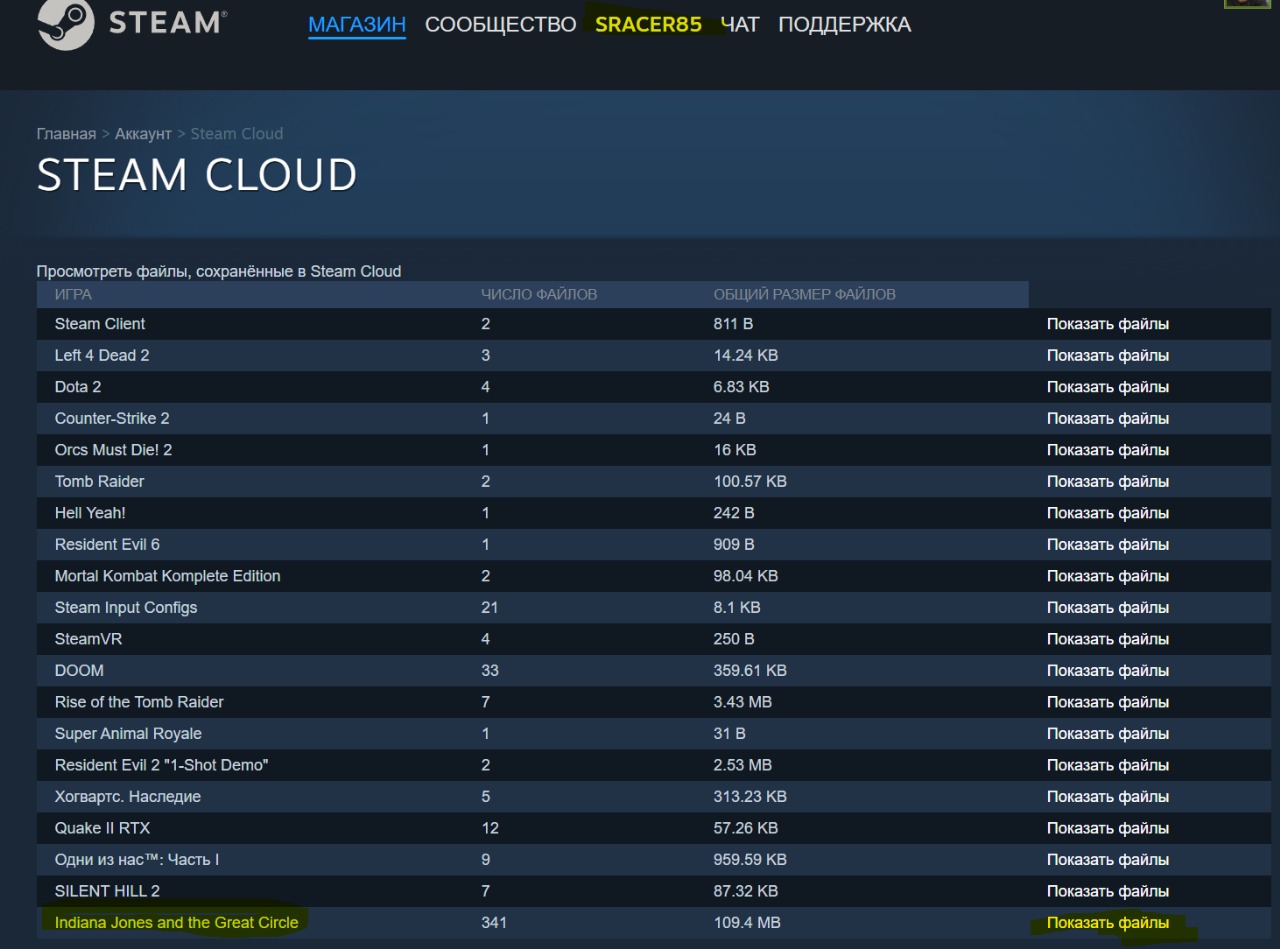Click the file count "33" for DOOM
The width and height of the screenshot is (1280, 949).
[x=490, y=670]
